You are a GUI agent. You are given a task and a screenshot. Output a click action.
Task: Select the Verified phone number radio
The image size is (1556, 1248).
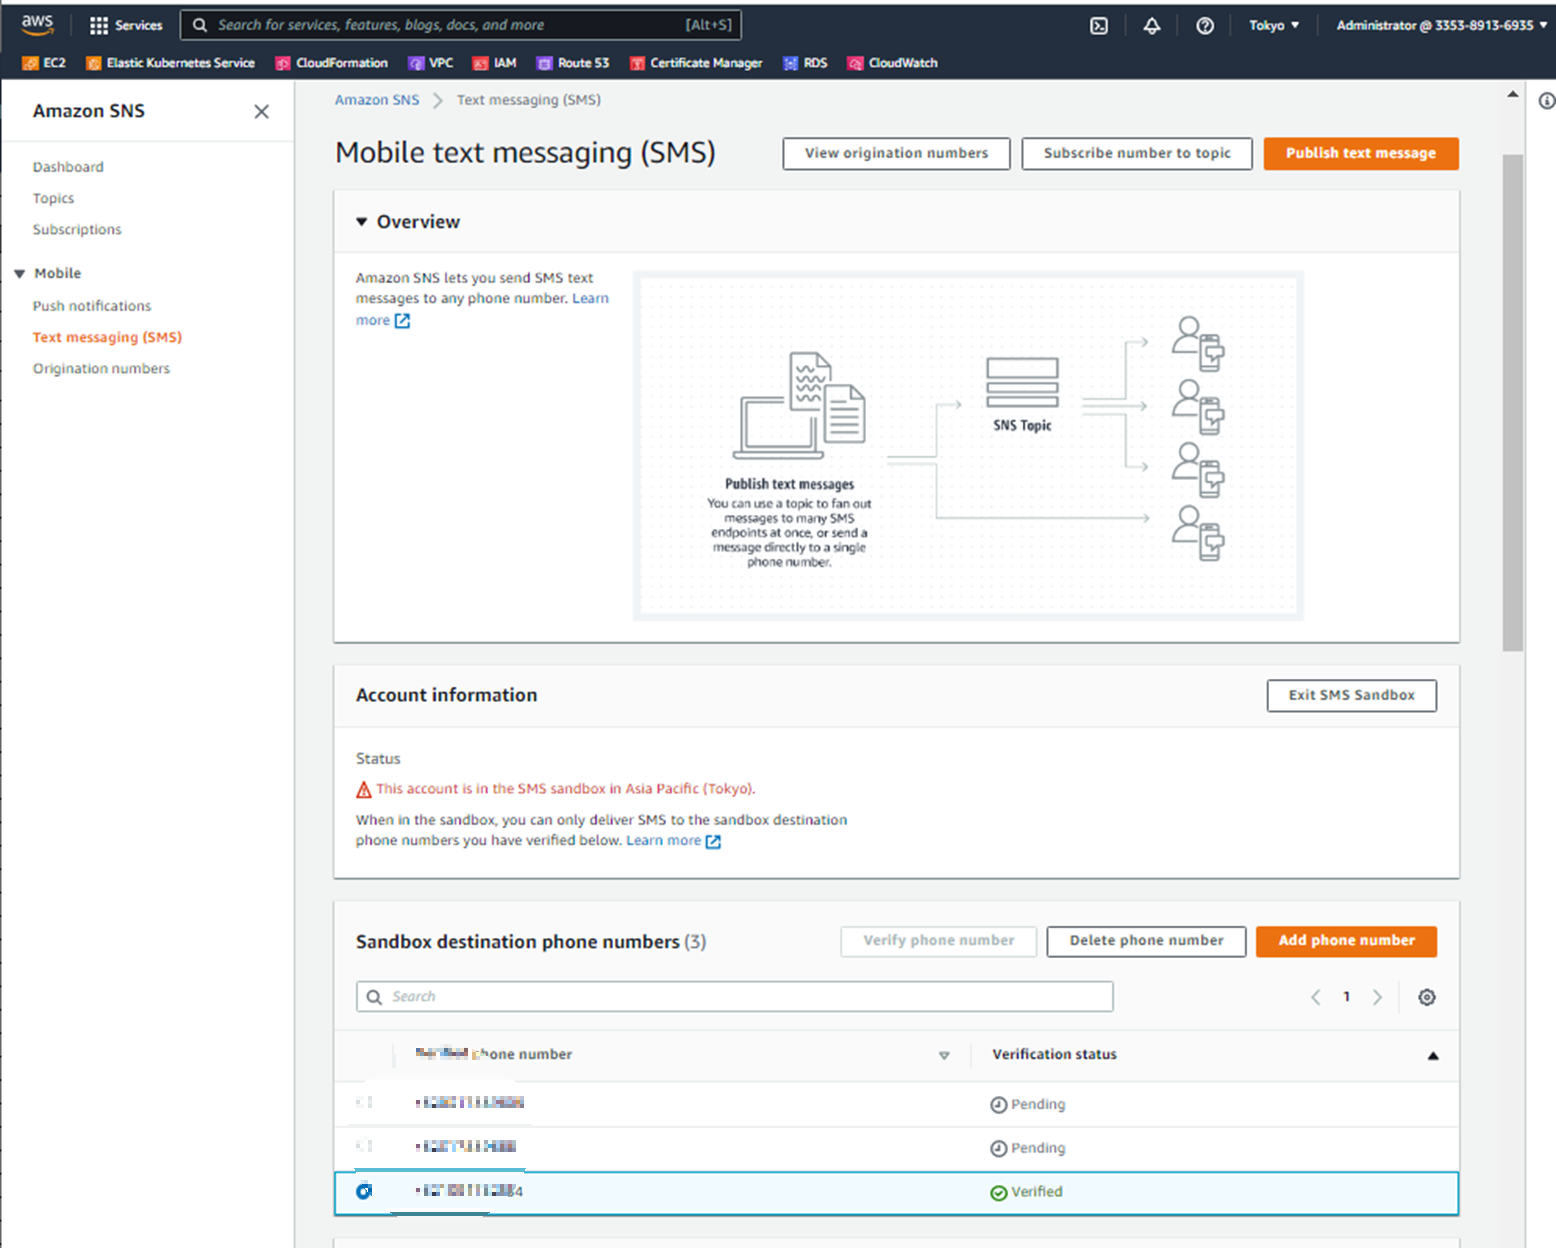[x=364, y=1191]
